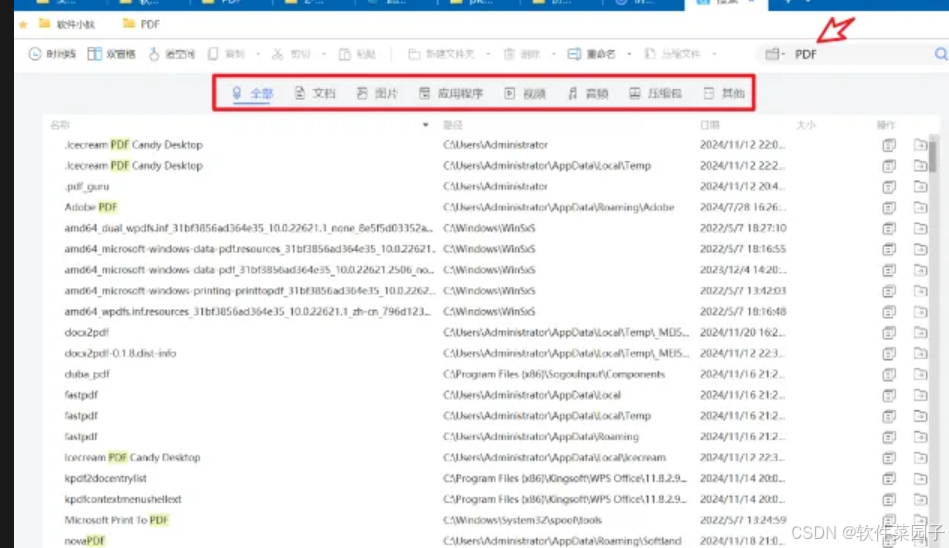Expand the arrow next to 复制
This screenshot has height=548, width=949.
[x=258, y=54]
